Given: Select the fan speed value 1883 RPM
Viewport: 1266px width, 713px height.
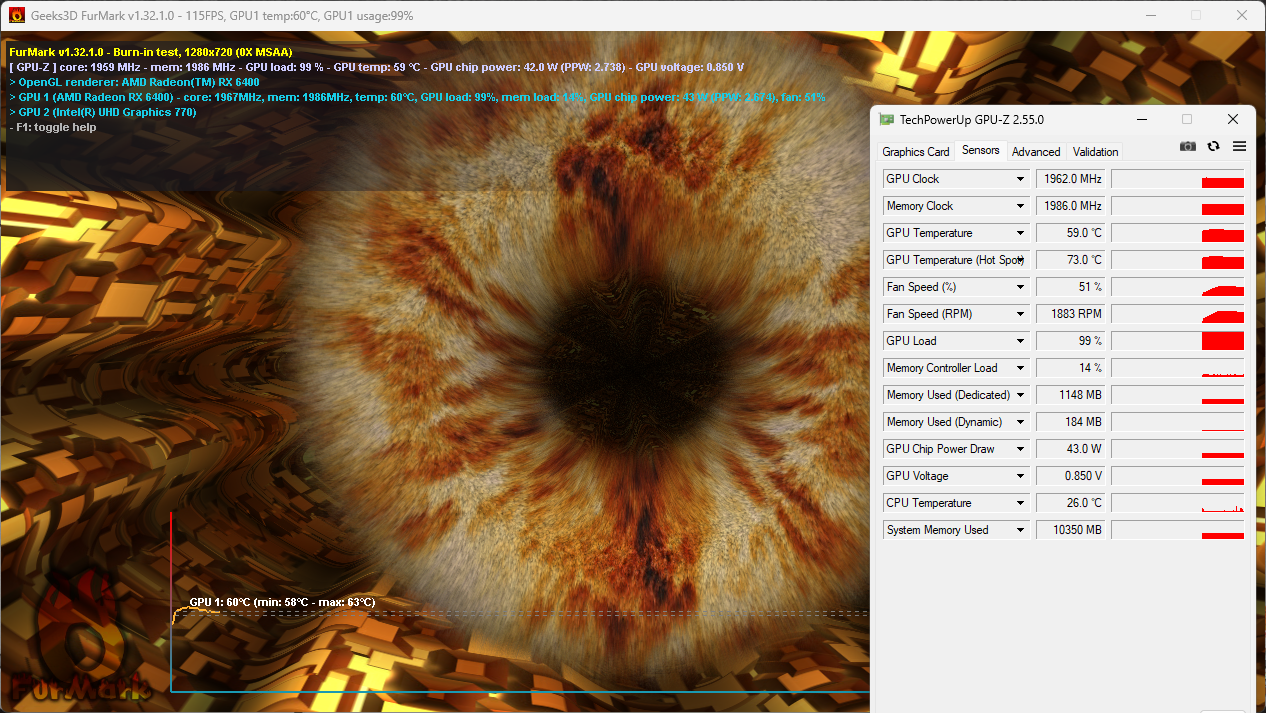Looking at the screenshot, I should [1071, 314].
